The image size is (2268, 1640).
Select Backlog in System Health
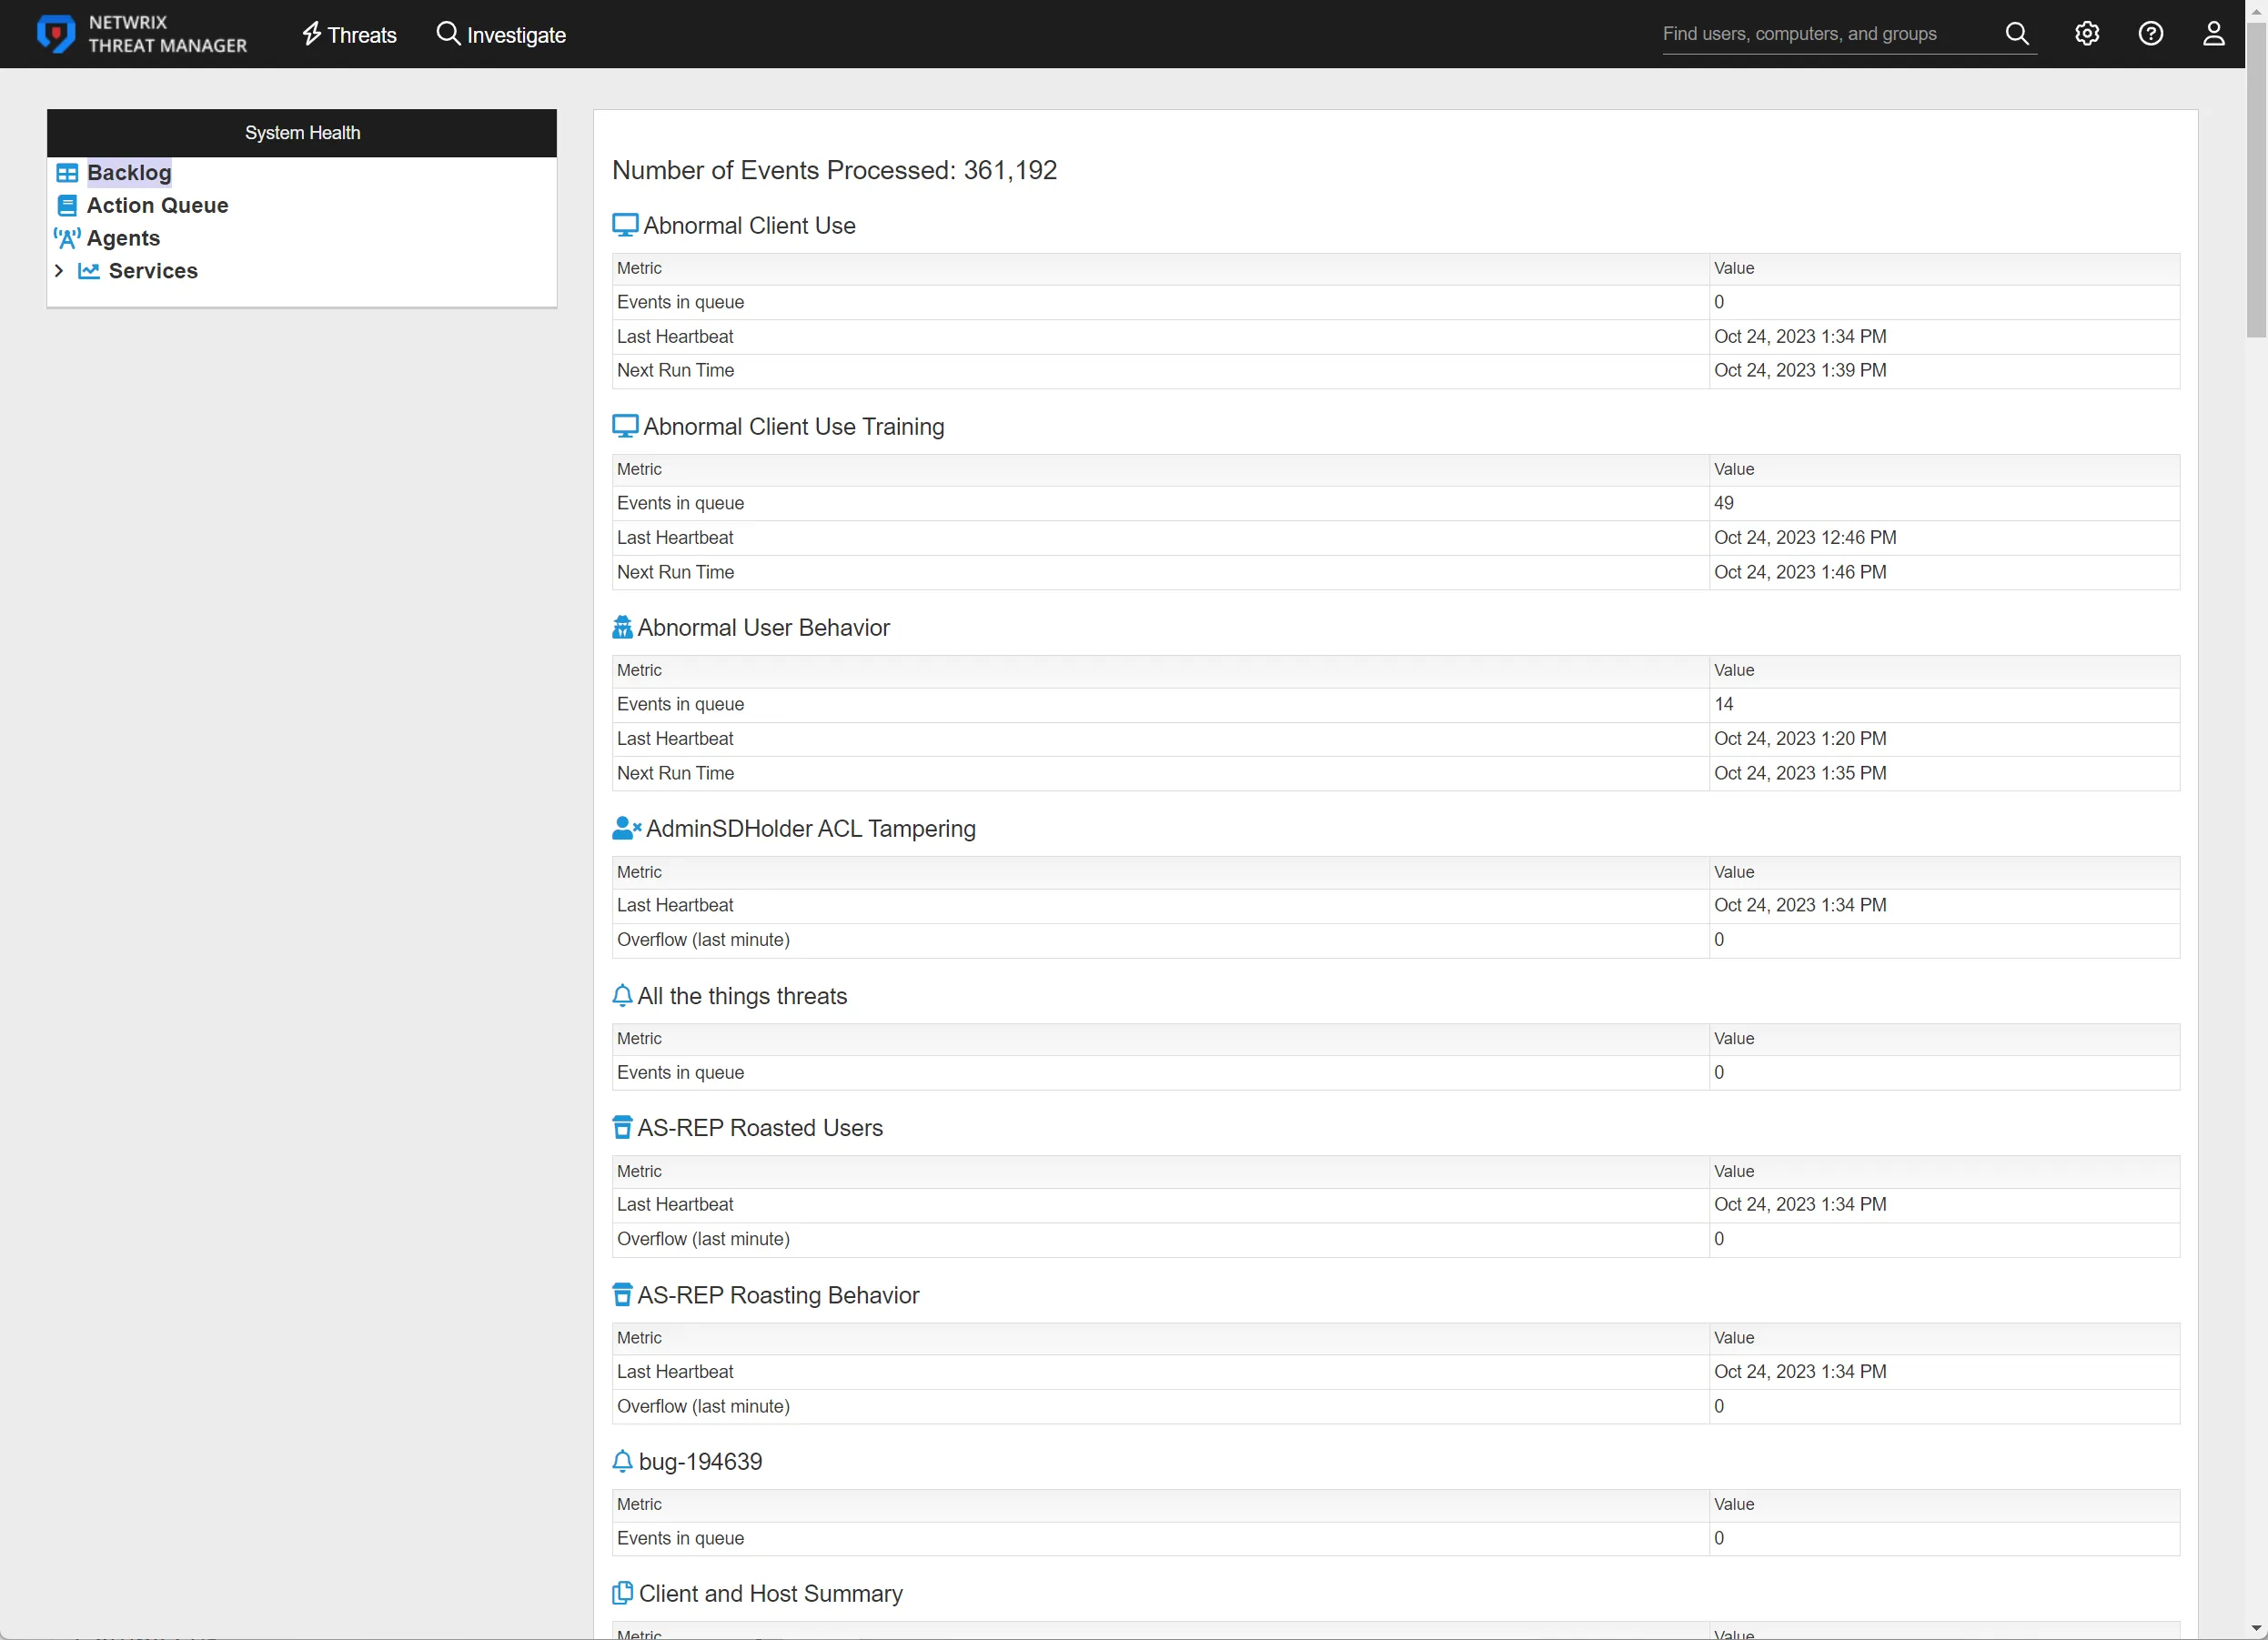(129, 173)
